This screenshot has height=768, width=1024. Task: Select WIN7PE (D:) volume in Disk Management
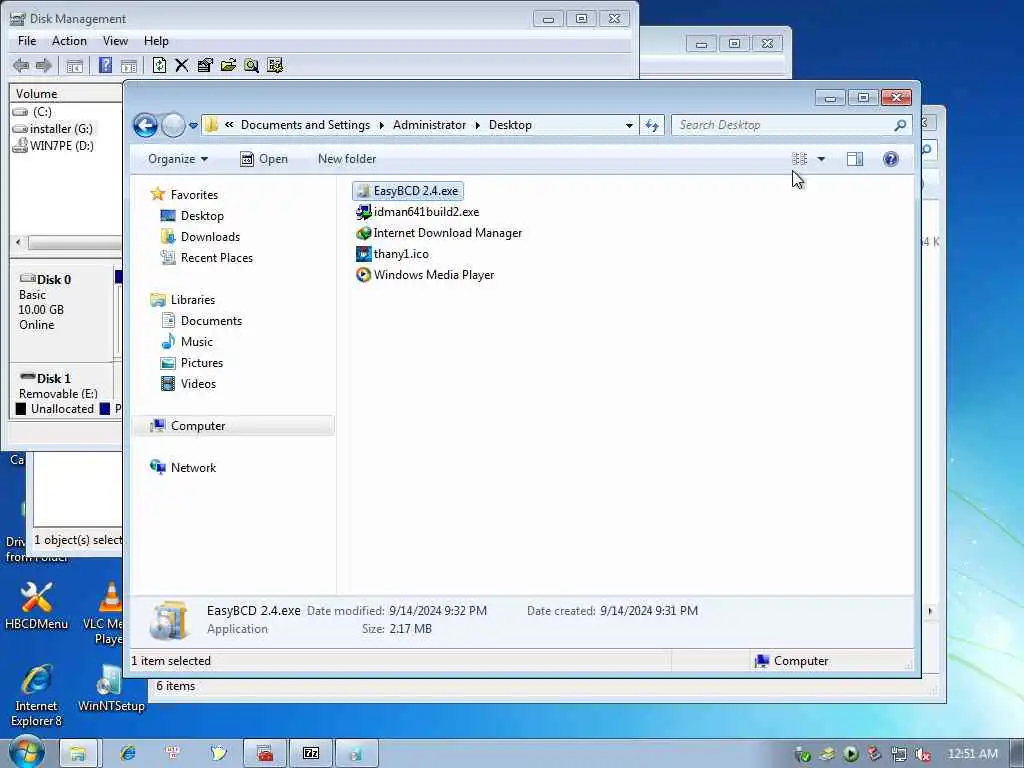(x=54, y=146)
